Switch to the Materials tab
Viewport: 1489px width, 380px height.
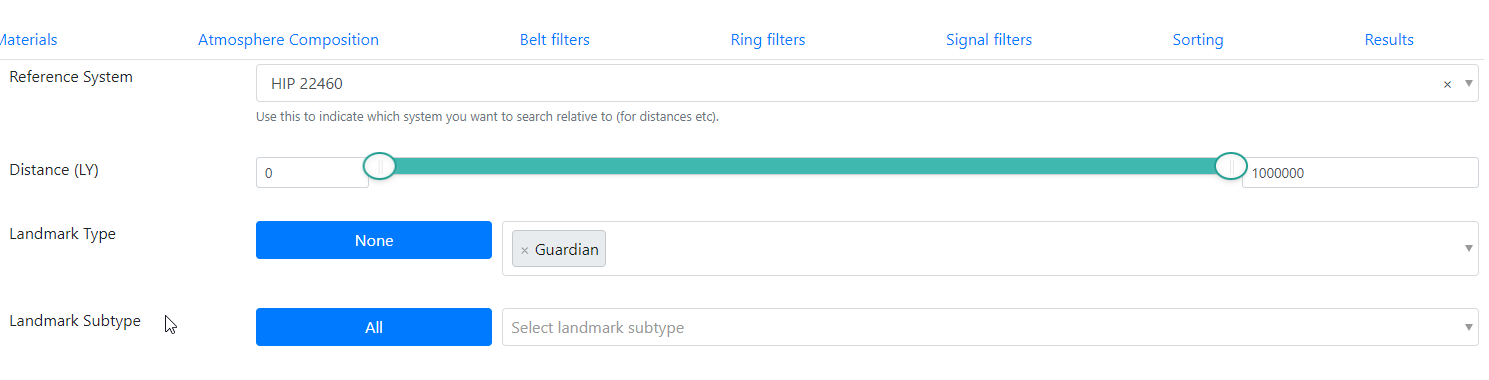pyautogui.click(x=27, y=40)
